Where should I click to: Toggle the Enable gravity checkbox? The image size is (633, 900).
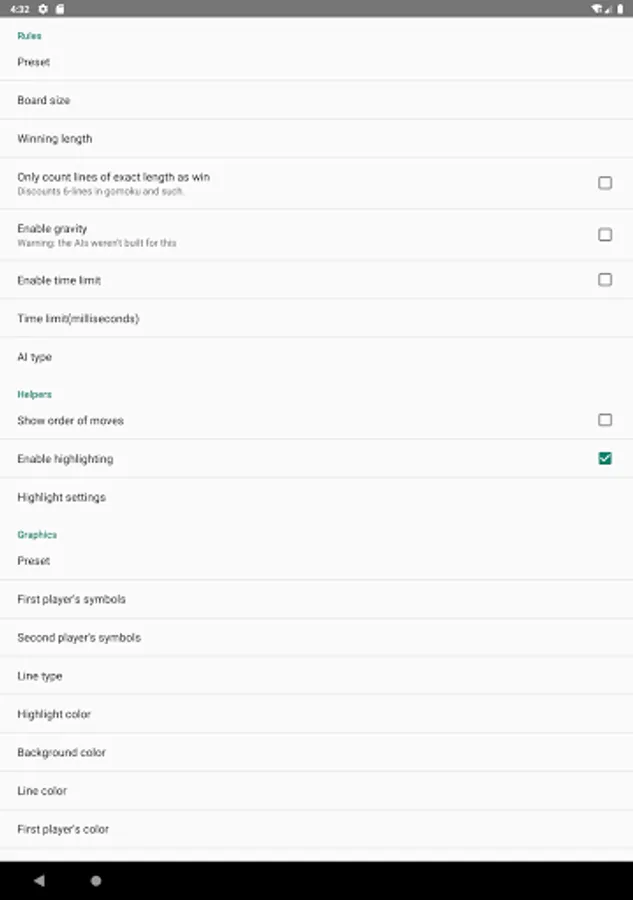point(605,234)
